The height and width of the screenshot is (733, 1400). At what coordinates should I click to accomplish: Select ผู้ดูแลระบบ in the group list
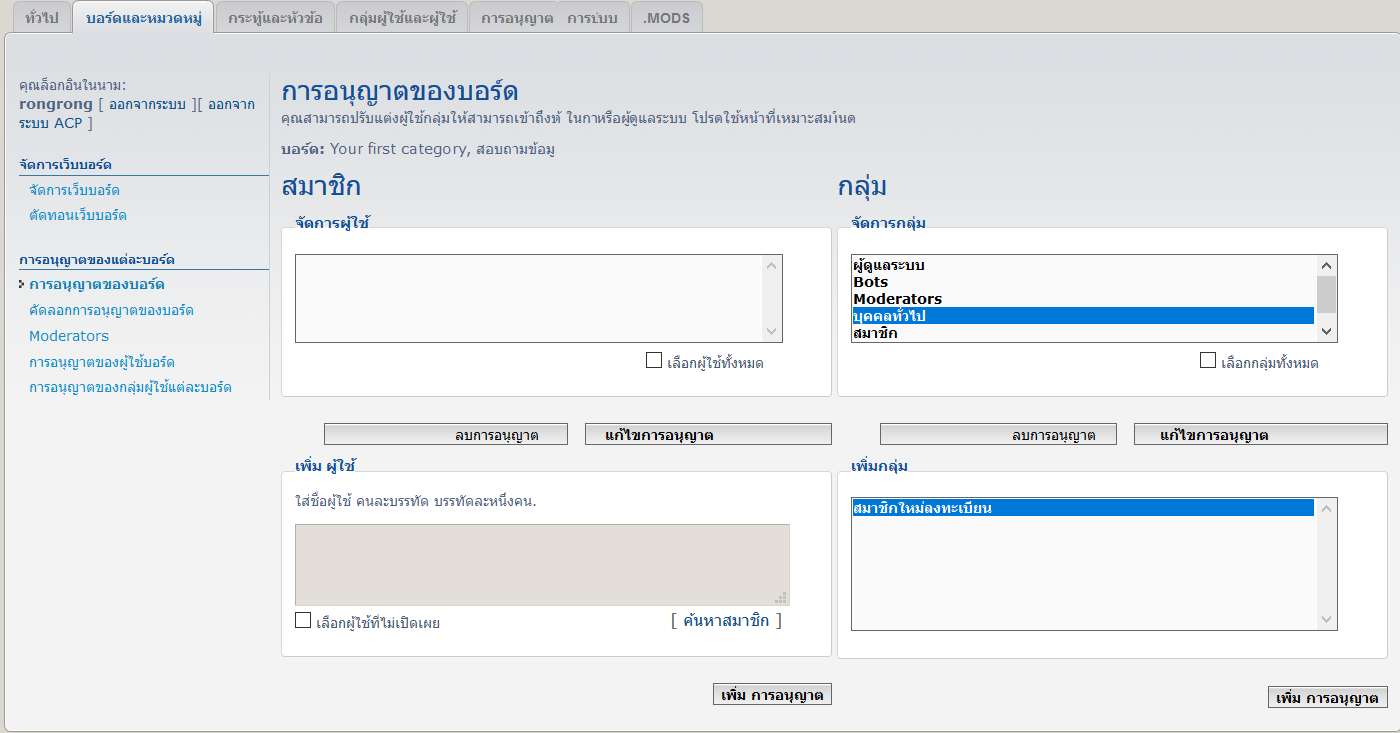[x=888, y=265]
